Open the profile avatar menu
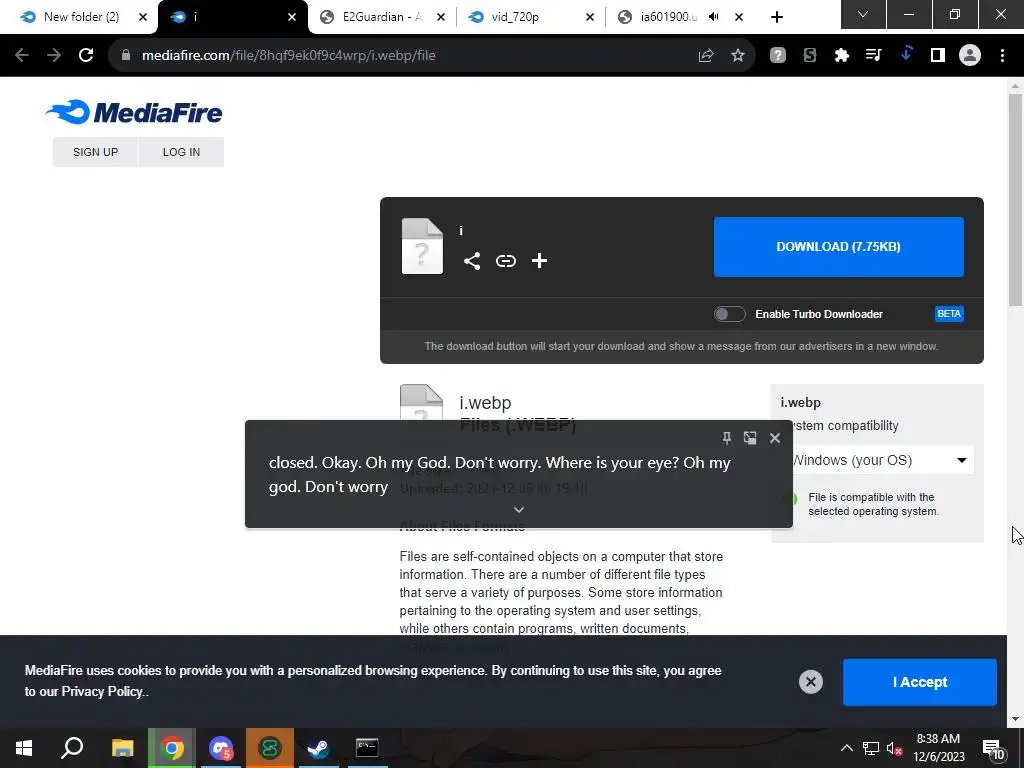Viewport: 1024px width, 768px height. click(970, 56)
